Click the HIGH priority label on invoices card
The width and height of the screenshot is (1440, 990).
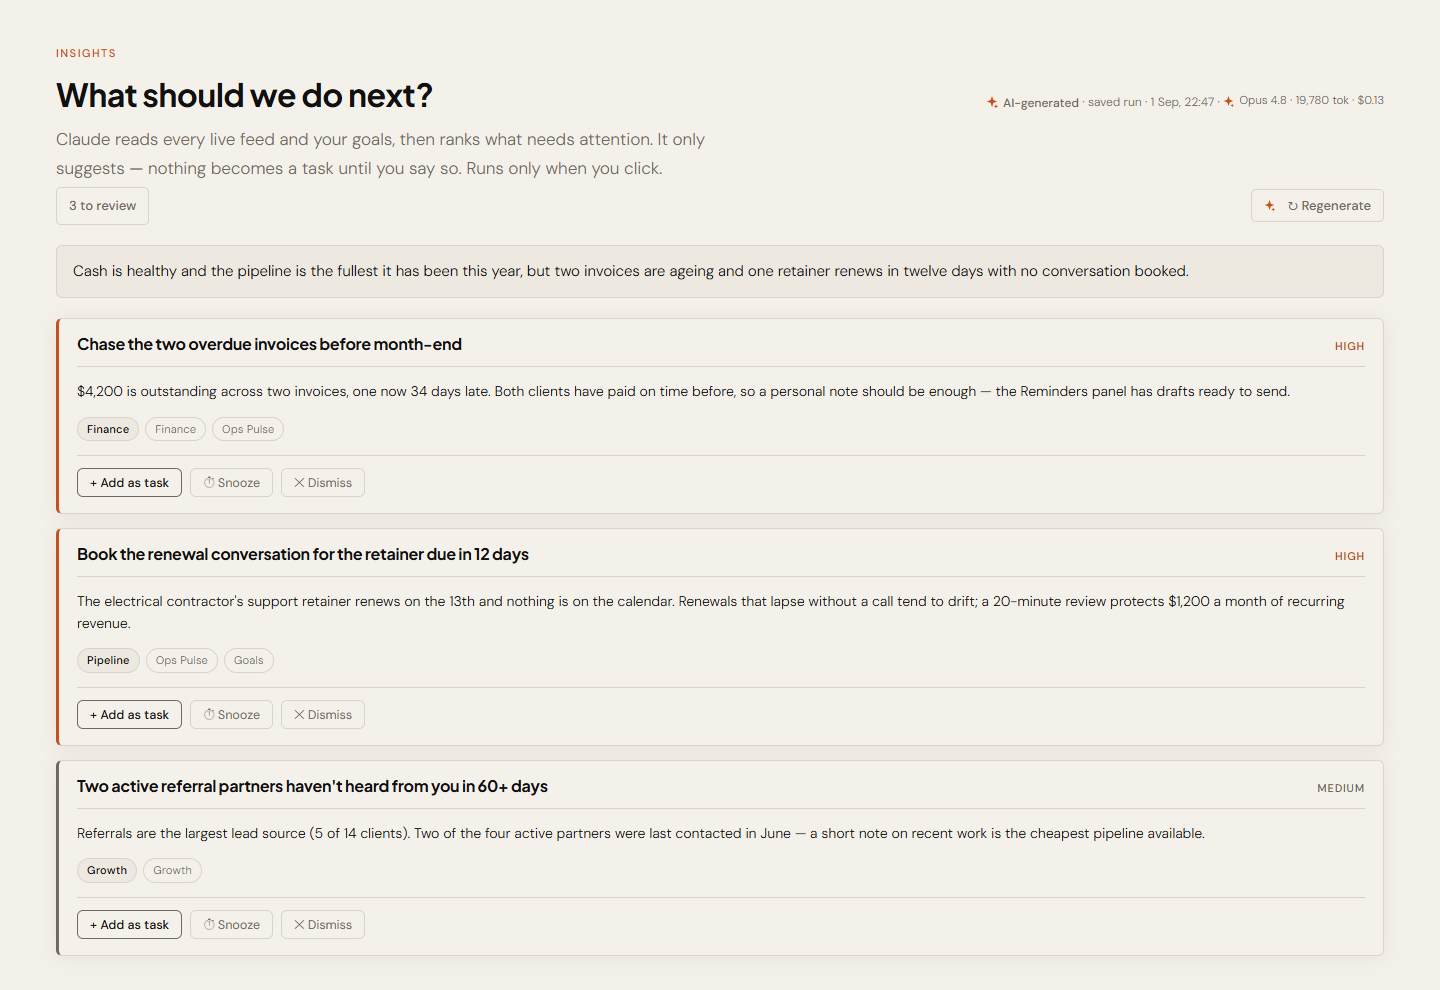(1349, 346)
